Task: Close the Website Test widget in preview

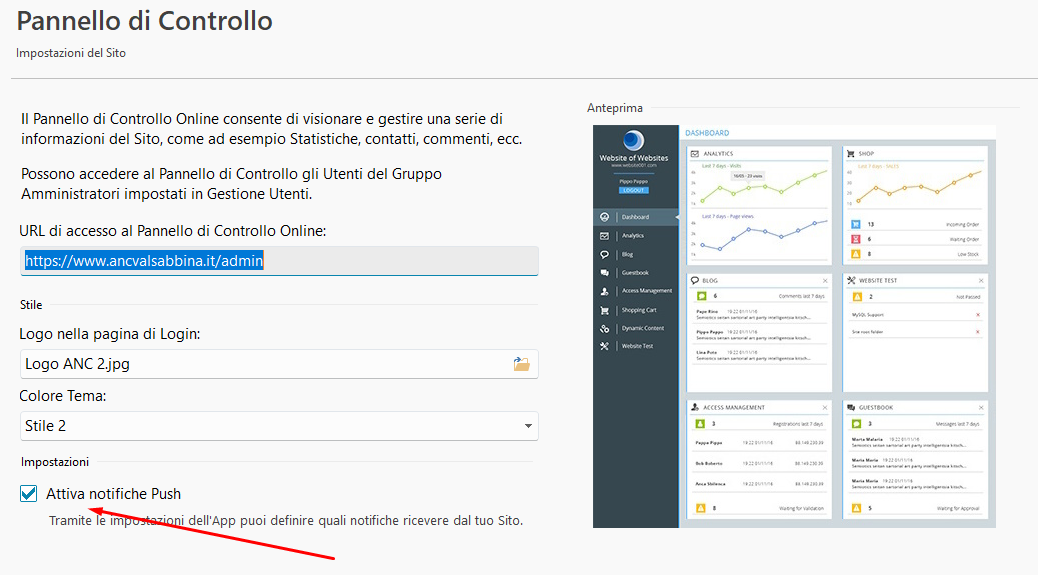Action: pos(981,281)
